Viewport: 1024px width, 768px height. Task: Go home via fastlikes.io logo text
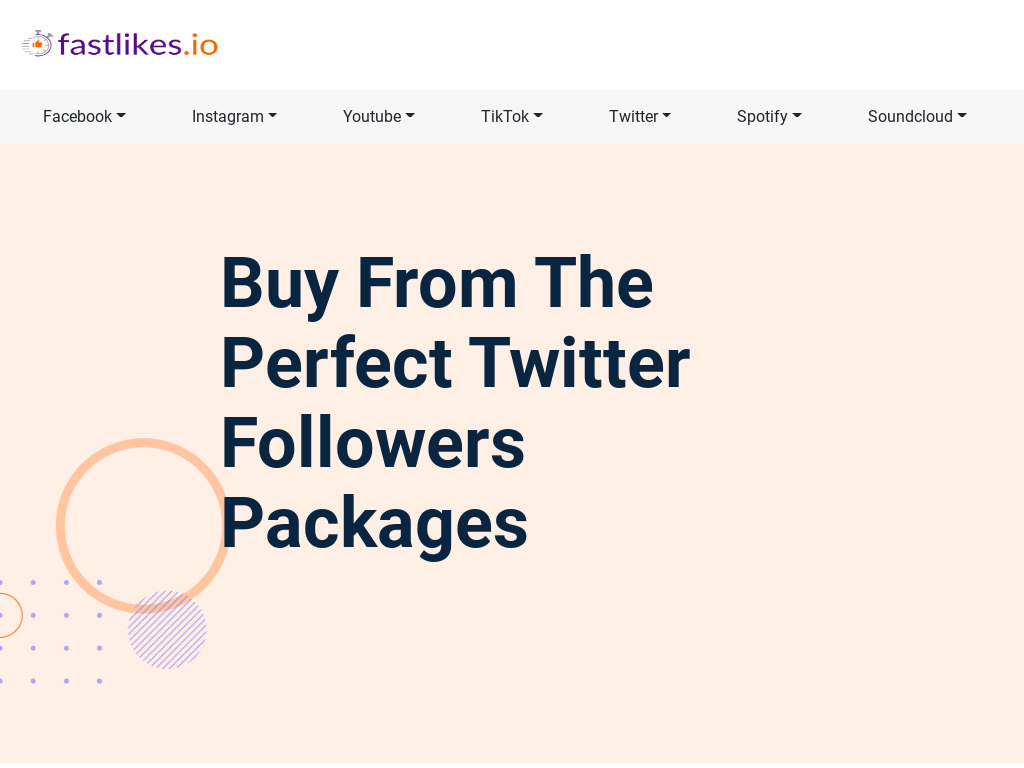[x=138, y=44]
